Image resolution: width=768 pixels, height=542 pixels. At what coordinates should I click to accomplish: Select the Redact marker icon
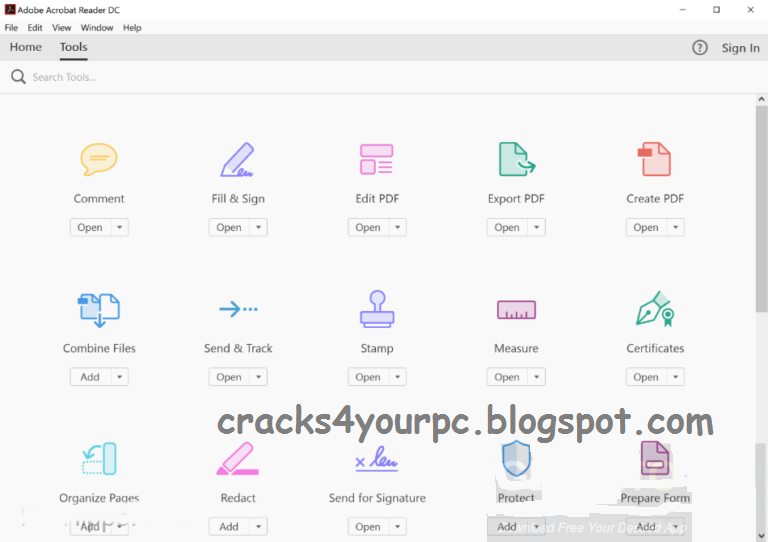click(x=238, y=459)
